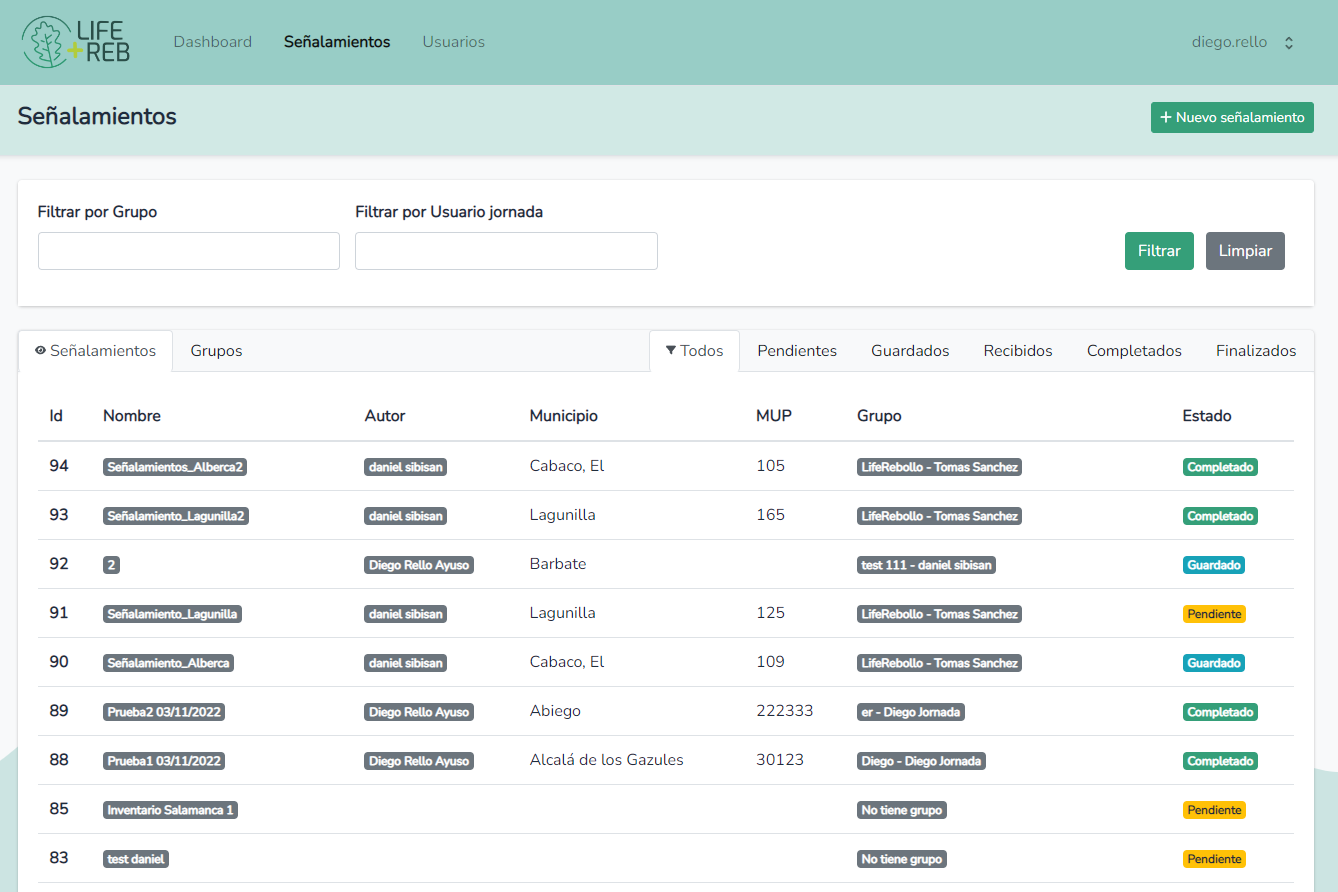Filter the list by Pendientes
The height and width of the screenshot is (892, 1338).
pos(797,351)
